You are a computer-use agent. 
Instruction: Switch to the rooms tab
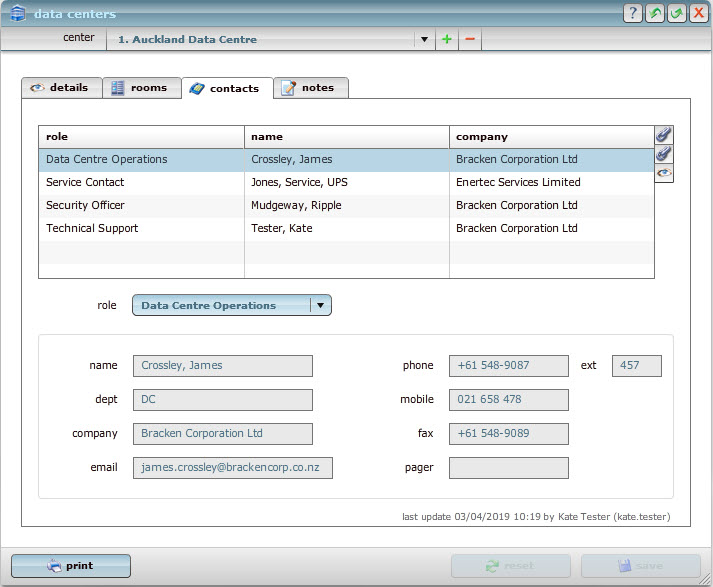click(141, 88)
